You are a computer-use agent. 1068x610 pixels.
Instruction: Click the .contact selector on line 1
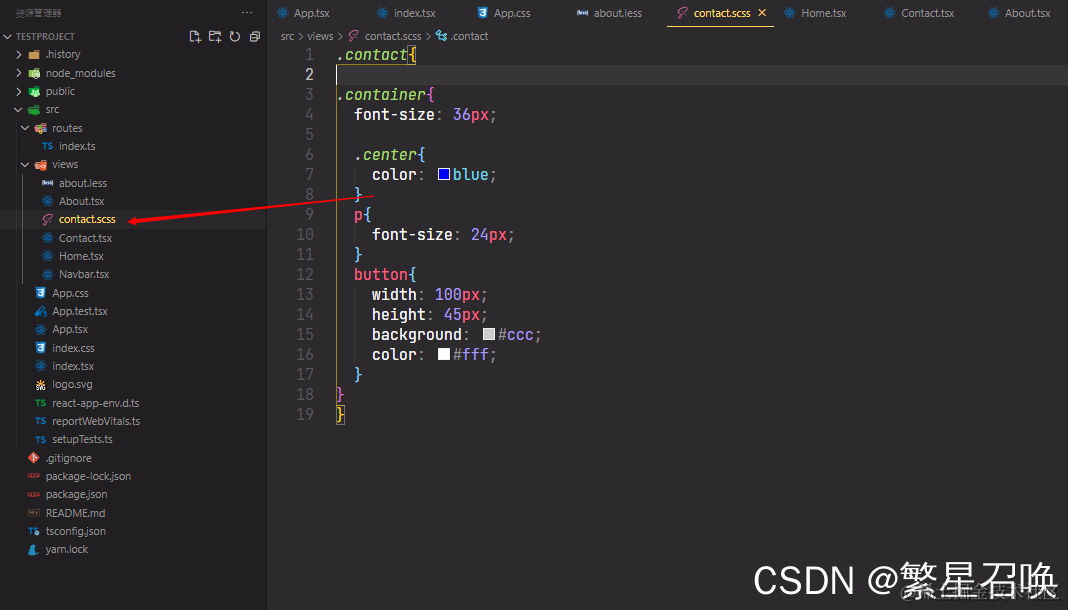pos(372,55)
